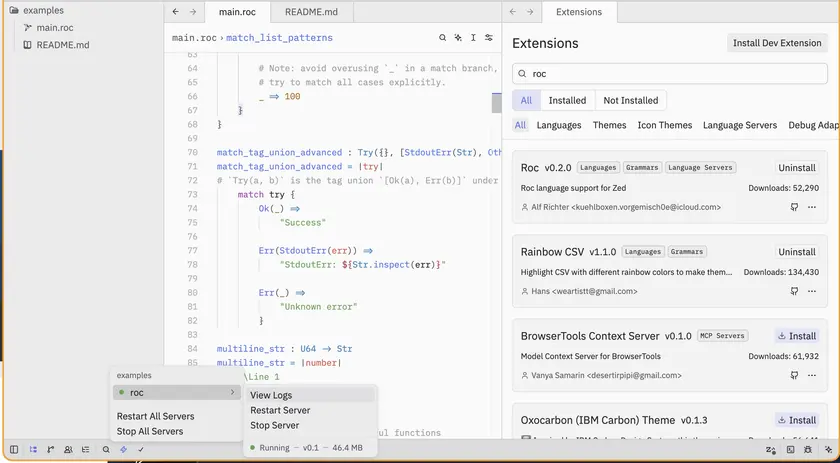The image size is (840, 463).
Task: Open Roc extension's GitHub repository icon
Action: 794,207
